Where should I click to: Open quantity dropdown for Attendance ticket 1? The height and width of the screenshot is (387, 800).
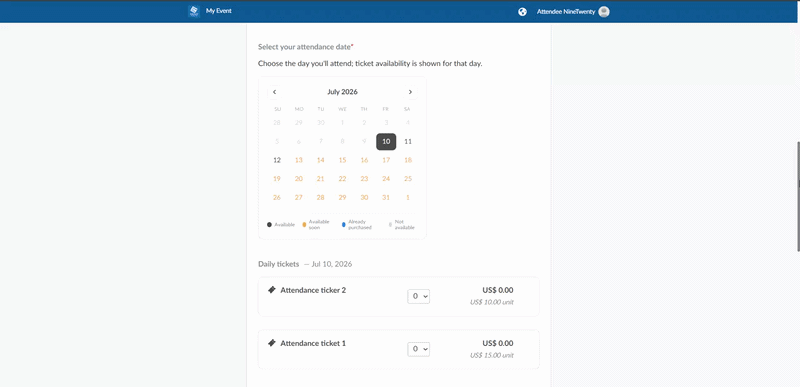[x=418, y=349]
